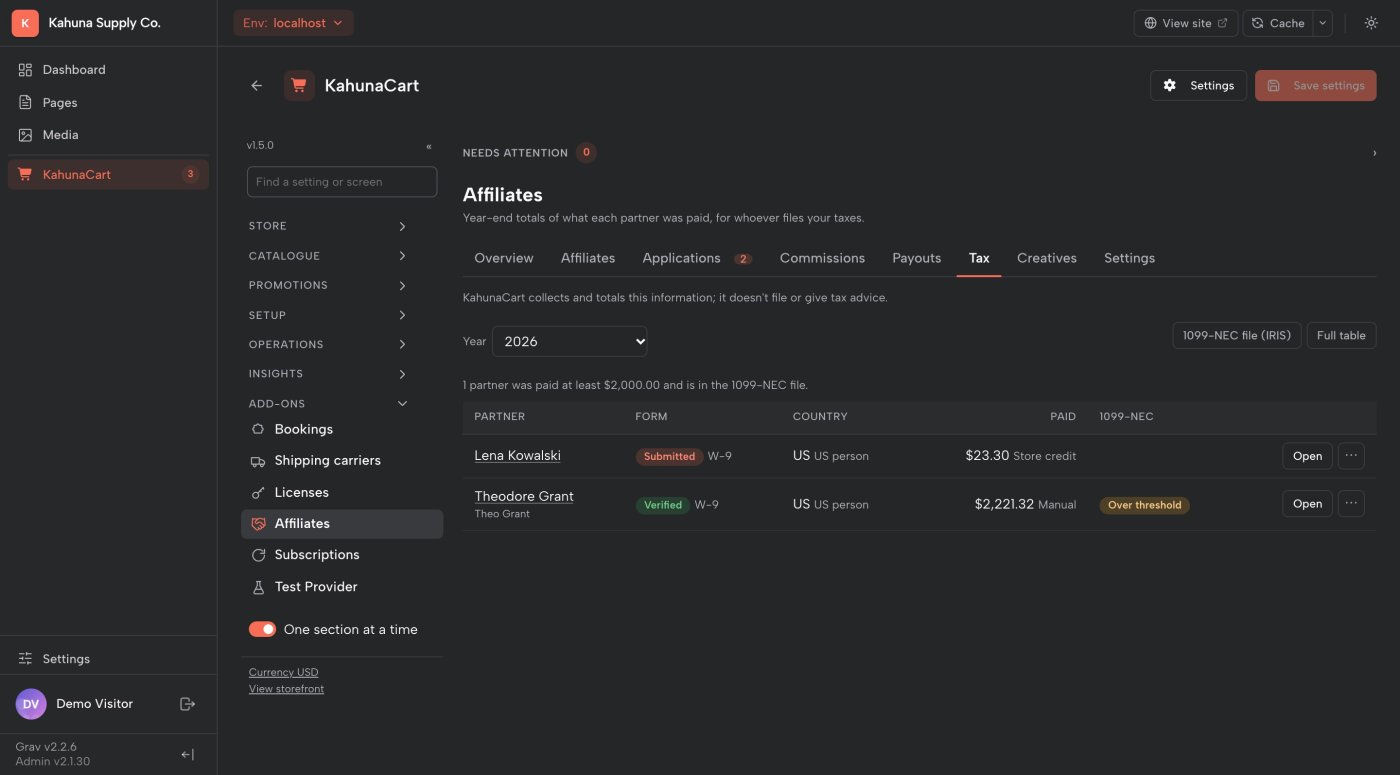The width and height of the screenshot is (1400, 775).
Task: Go to Dashboard in sidebar
Action: [108, 70]
